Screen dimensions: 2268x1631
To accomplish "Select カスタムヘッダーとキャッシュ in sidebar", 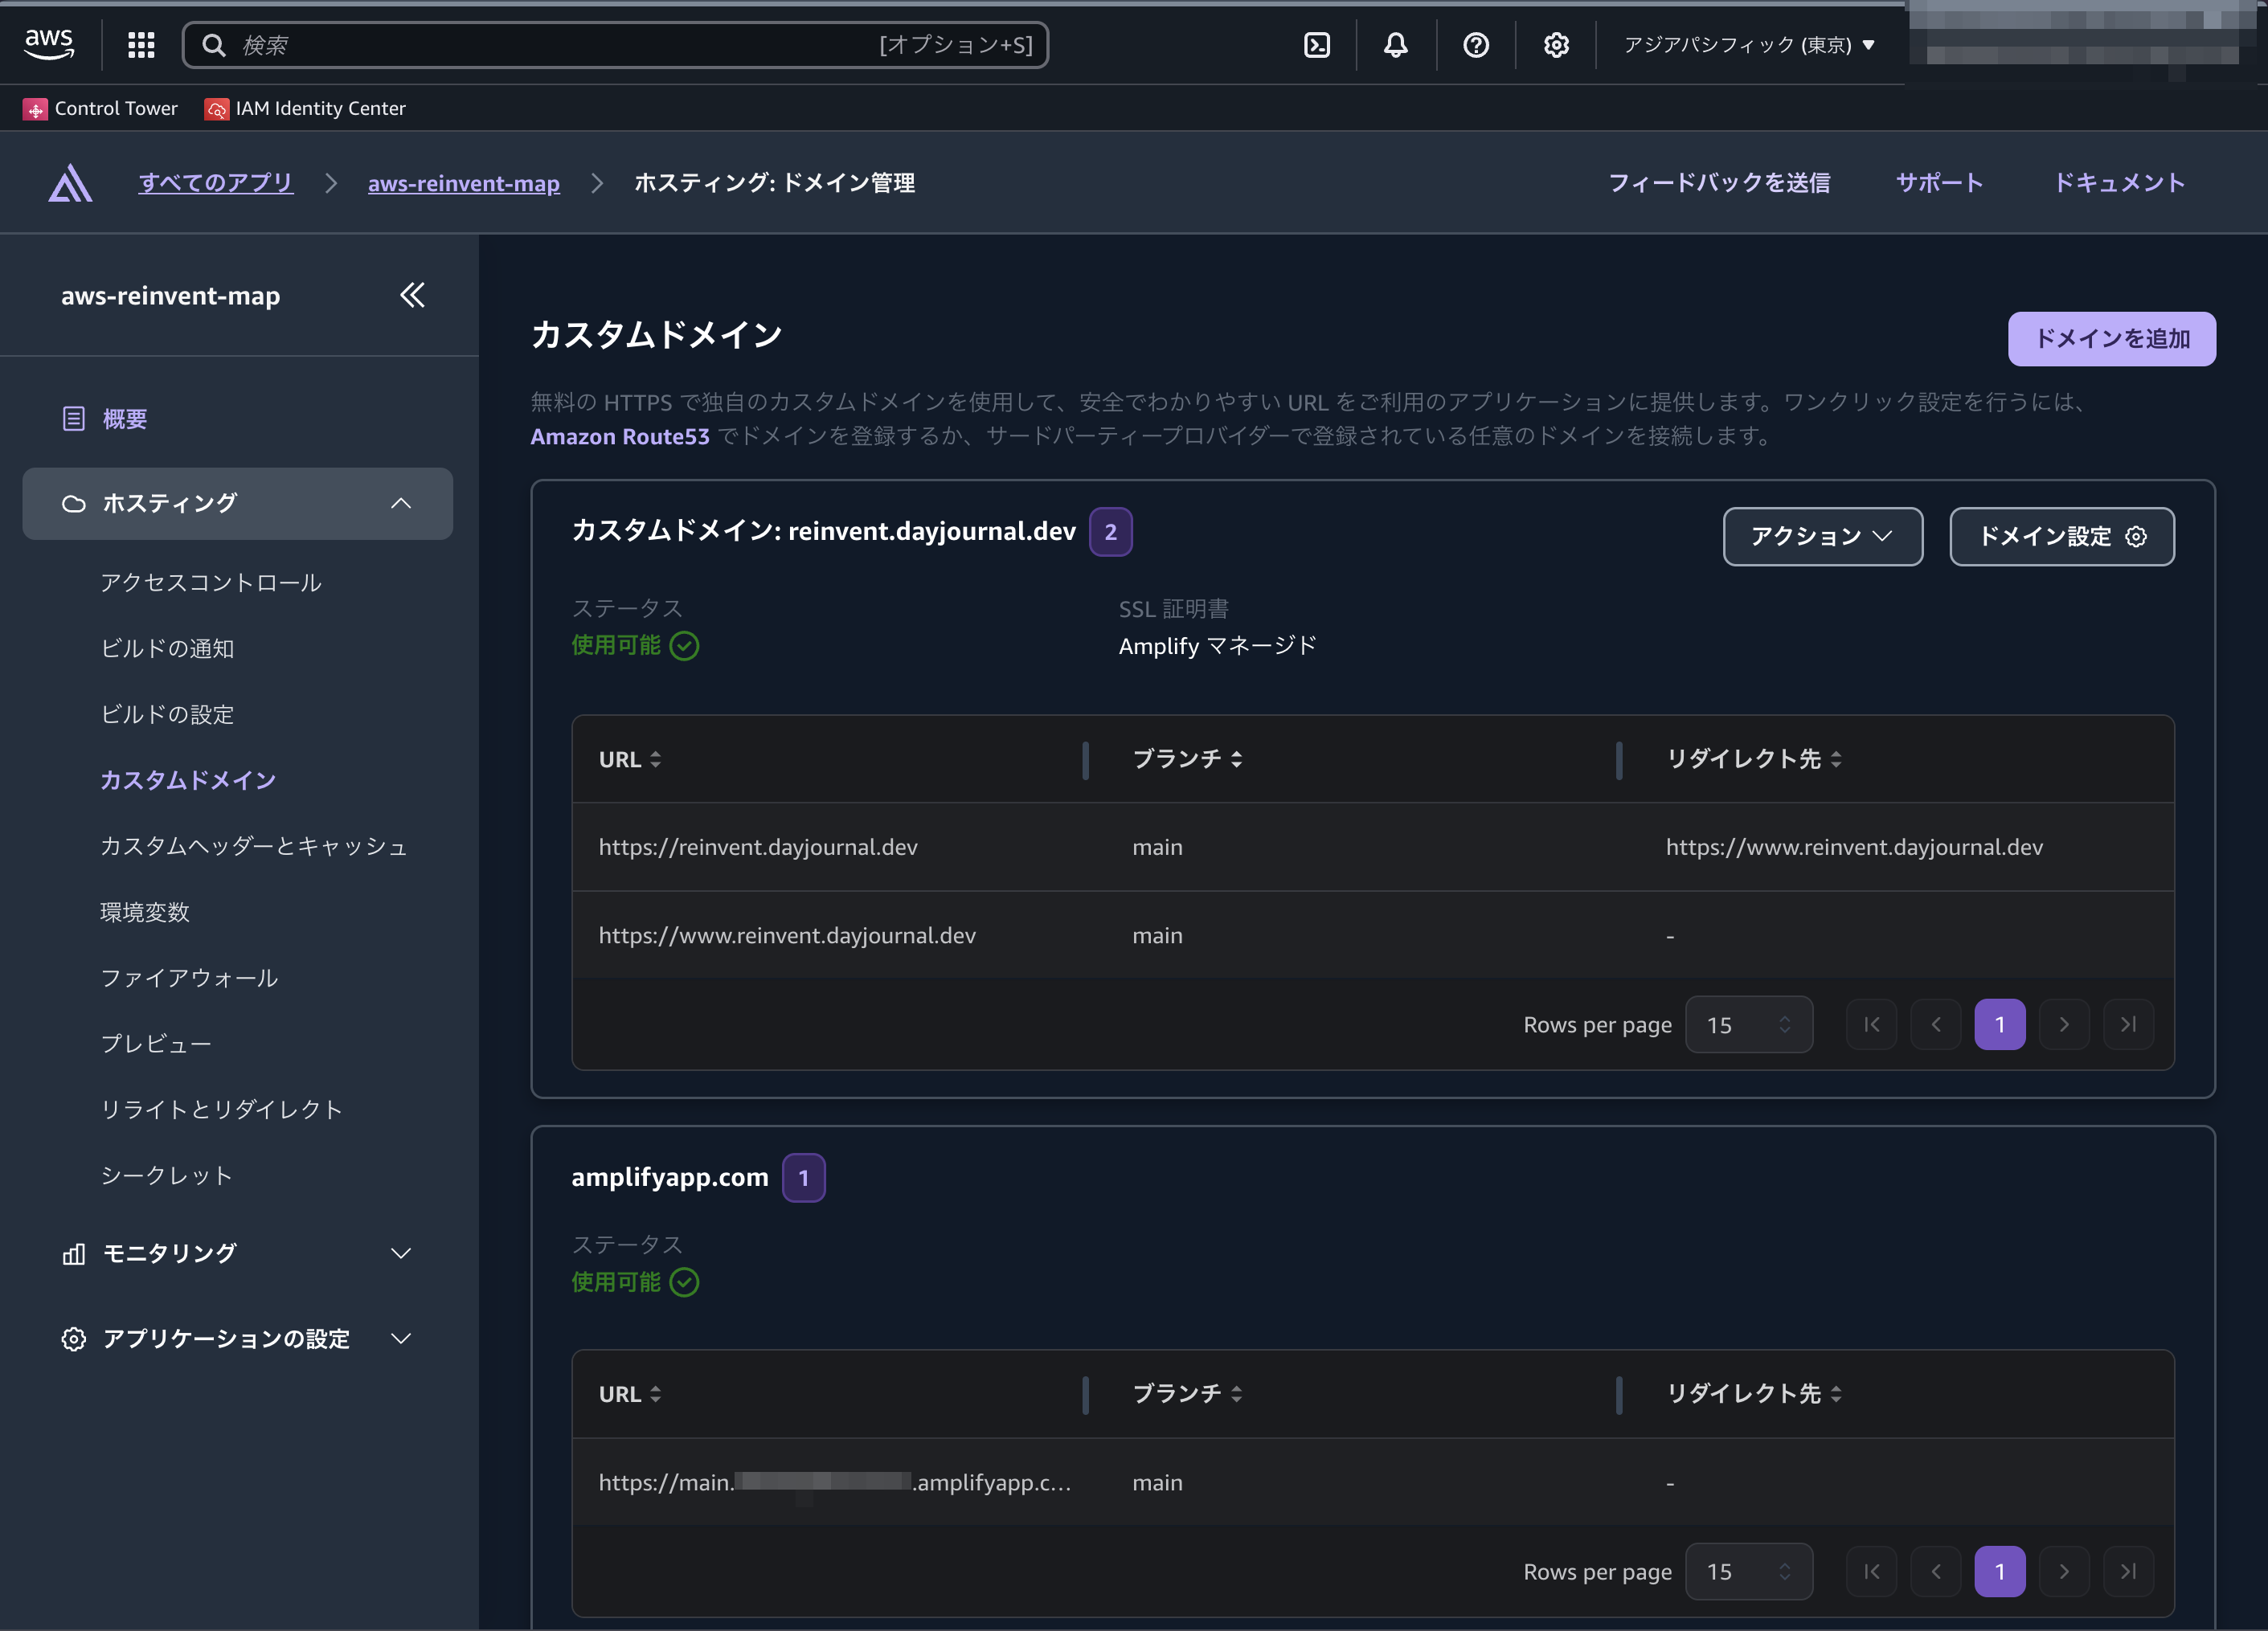I will 254,846.
